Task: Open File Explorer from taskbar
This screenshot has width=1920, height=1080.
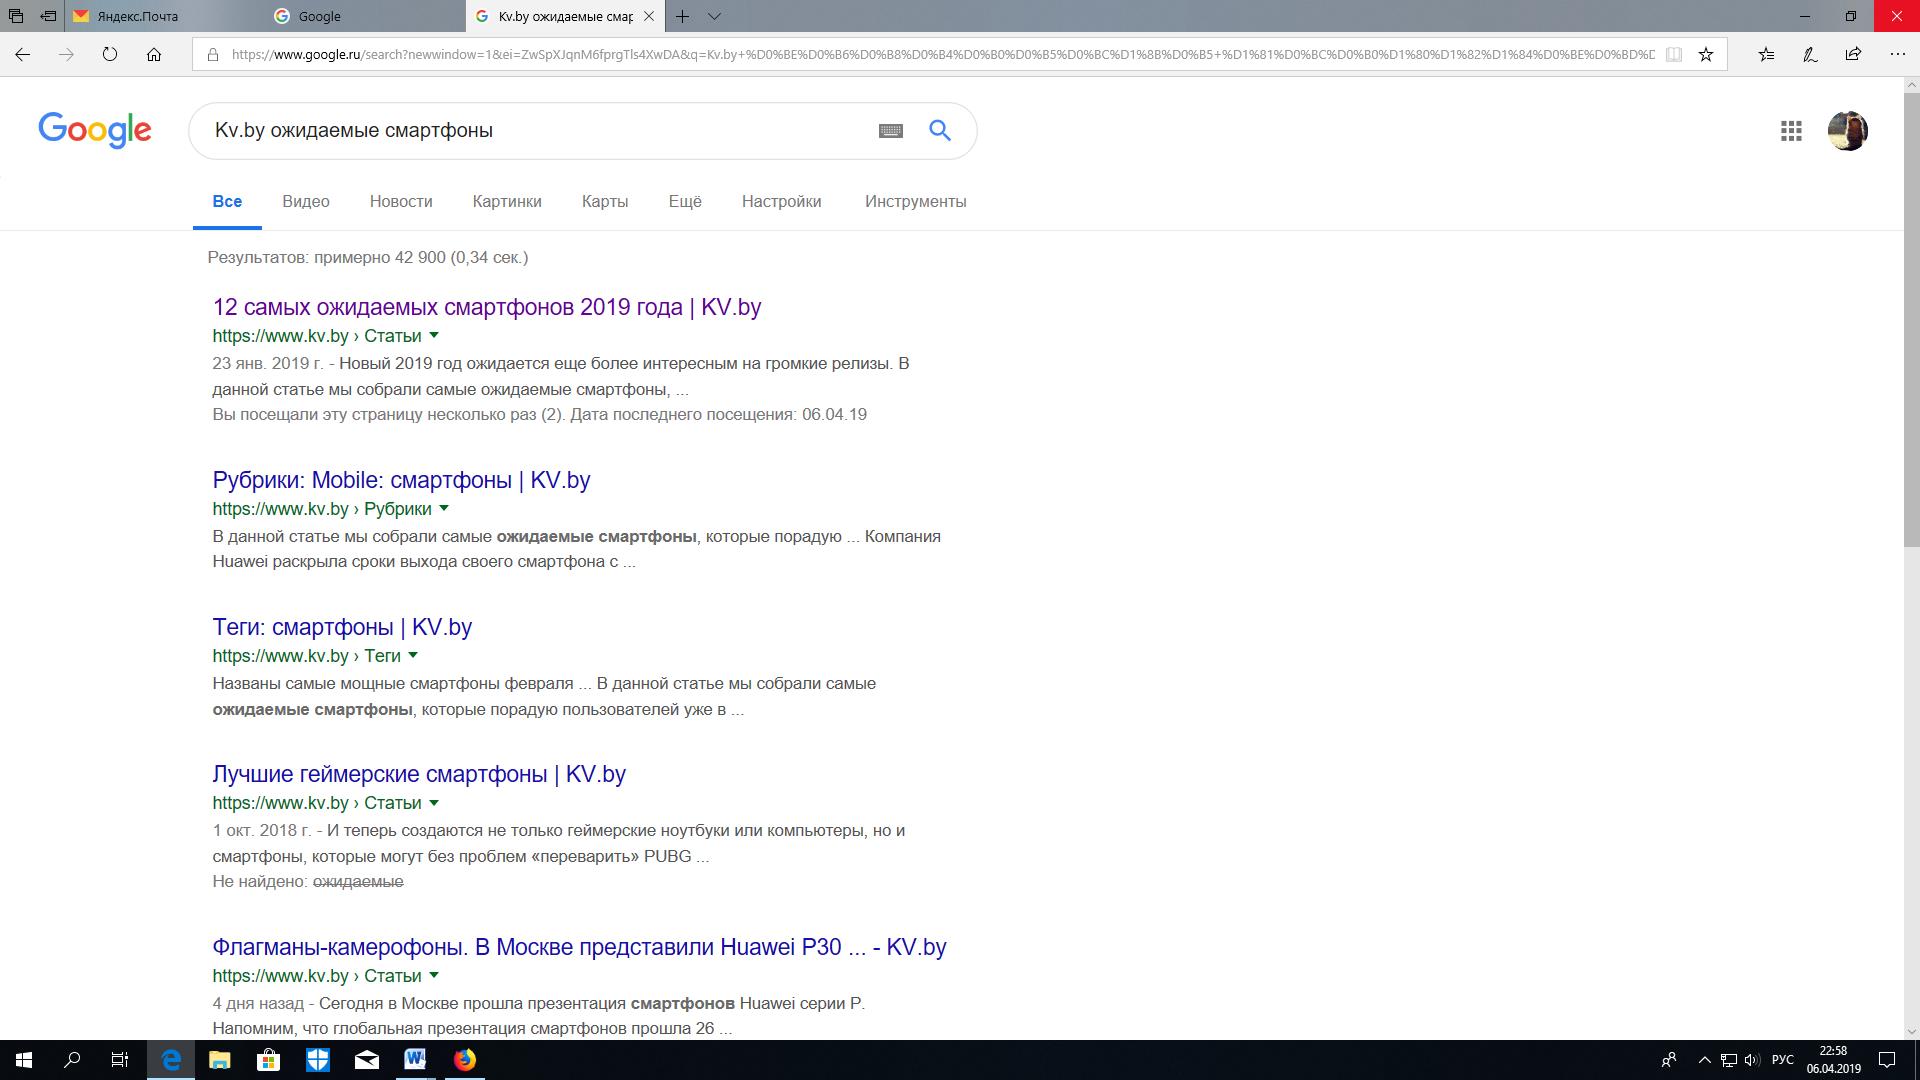Action: (220, 1060)
